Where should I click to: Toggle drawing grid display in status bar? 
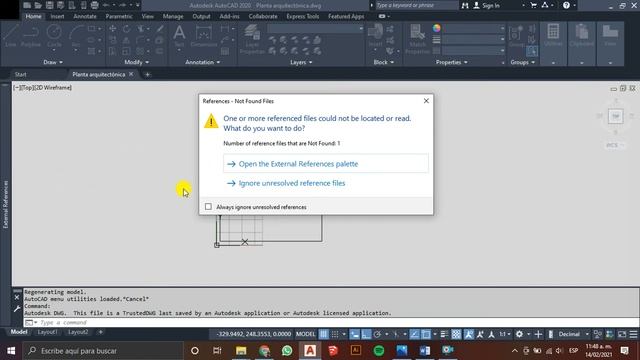(323, 334)
